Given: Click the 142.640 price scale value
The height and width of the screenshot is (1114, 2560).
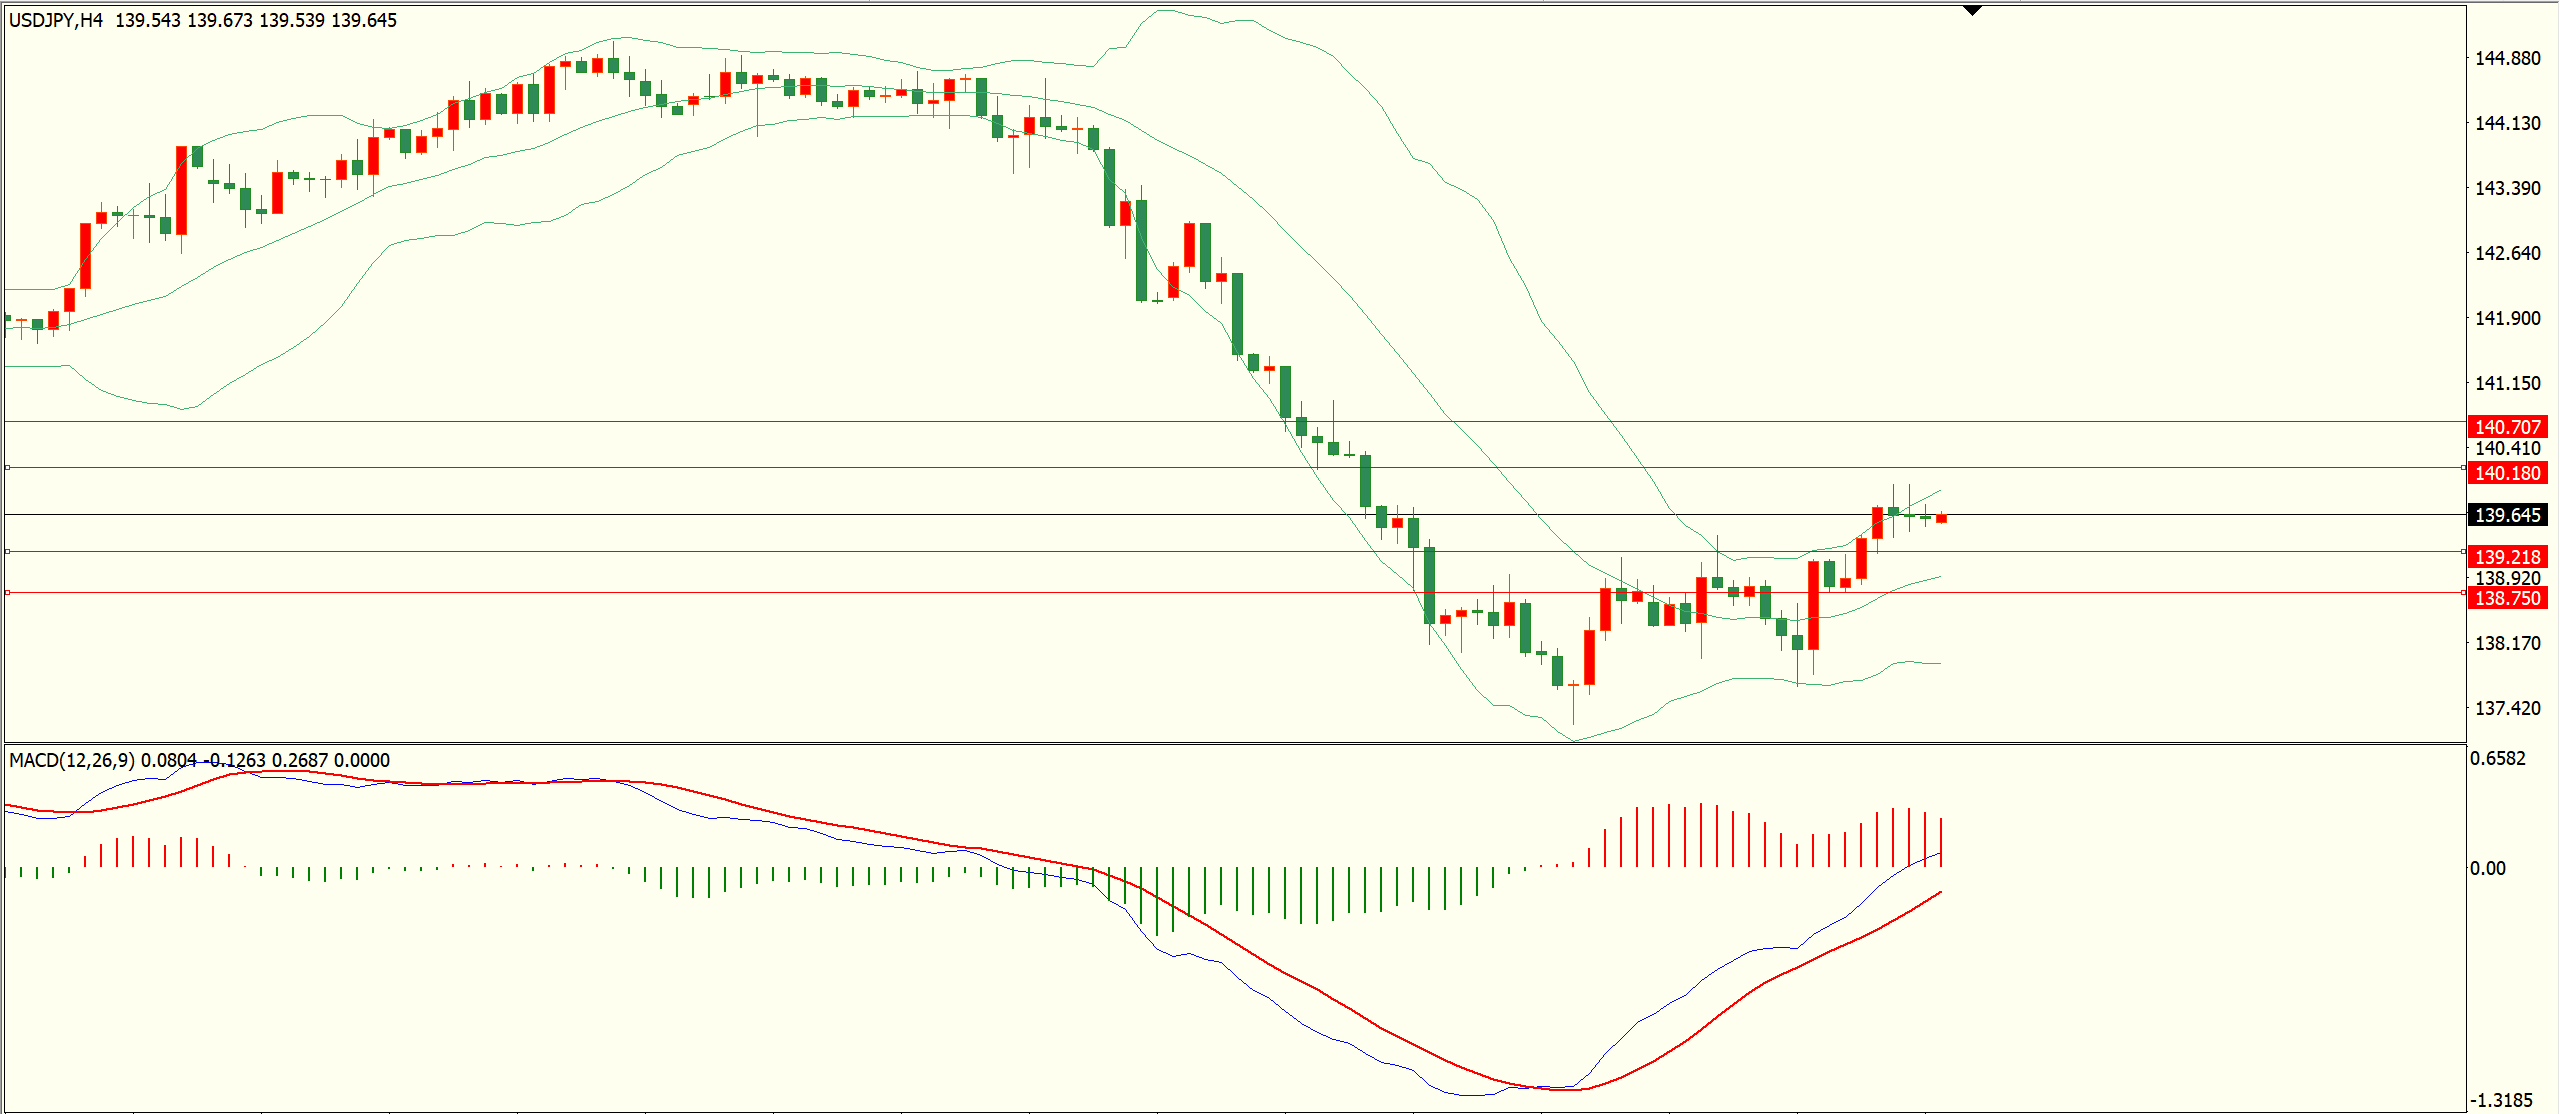Looking at the screenshot, I should coord(2507,253).
